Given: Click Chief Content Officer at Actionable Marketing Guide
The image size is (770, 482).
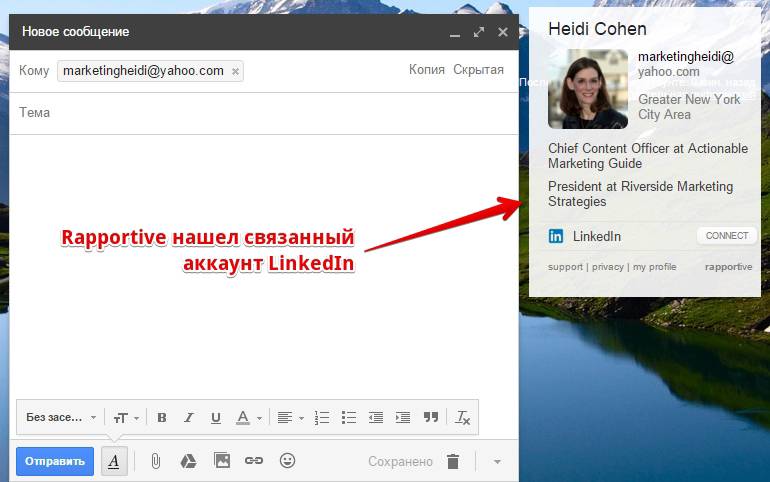Looking at the screenshot, I should [648, 156].
